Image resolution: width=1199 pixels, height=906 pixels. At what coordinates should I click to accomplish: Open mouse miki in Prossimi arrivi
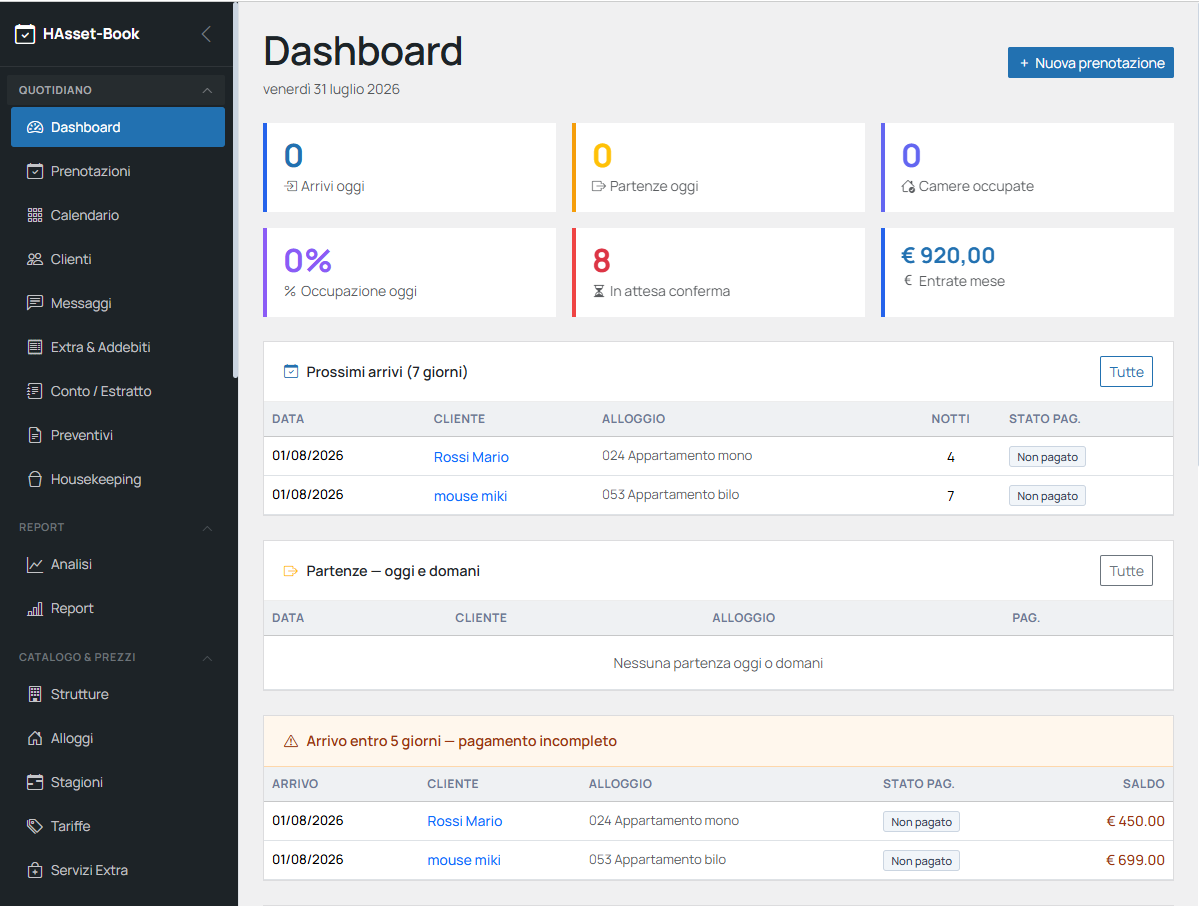[x=470, y=496]
